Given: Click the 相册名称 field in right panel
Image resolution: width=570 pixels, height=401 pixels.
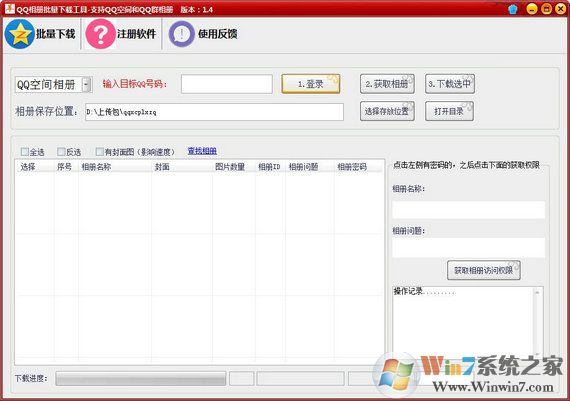Looking at the screenshot, I should click(x=469, y=210).
